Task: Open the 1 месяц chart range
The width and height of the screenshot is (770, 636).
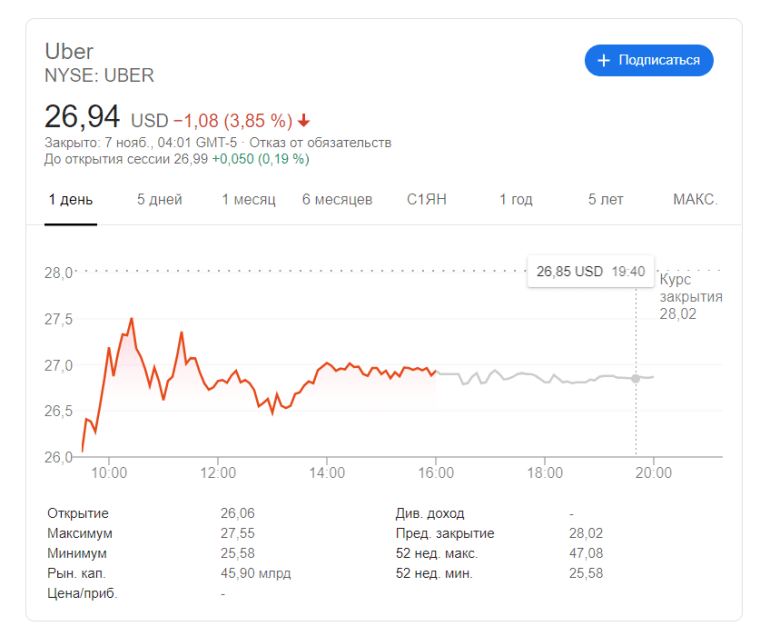Action: [248, 200]
